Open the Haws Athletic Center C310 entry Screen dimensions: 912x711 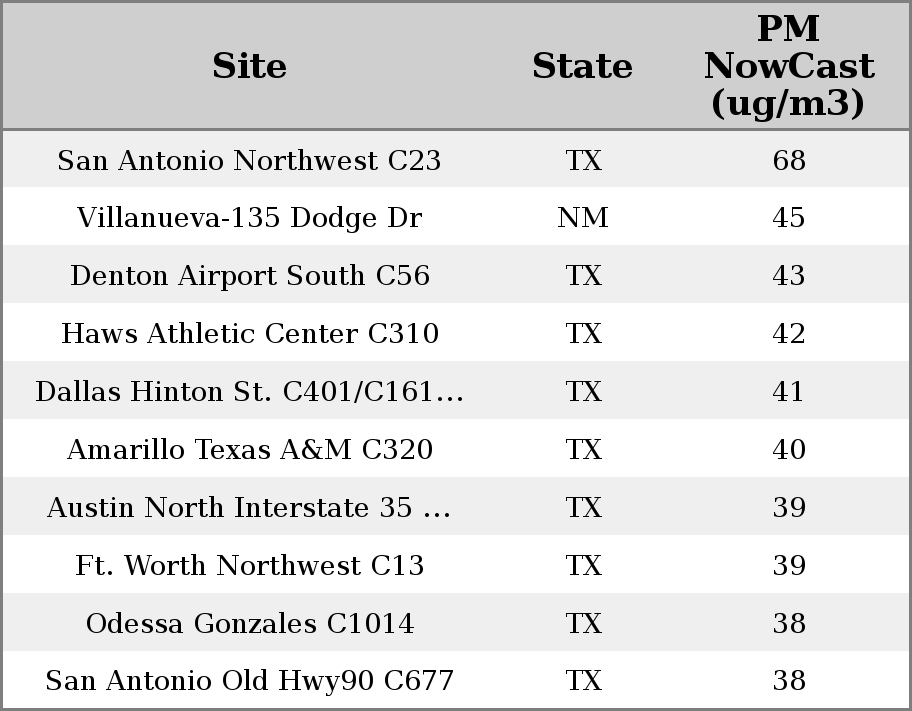click(249, 334)
